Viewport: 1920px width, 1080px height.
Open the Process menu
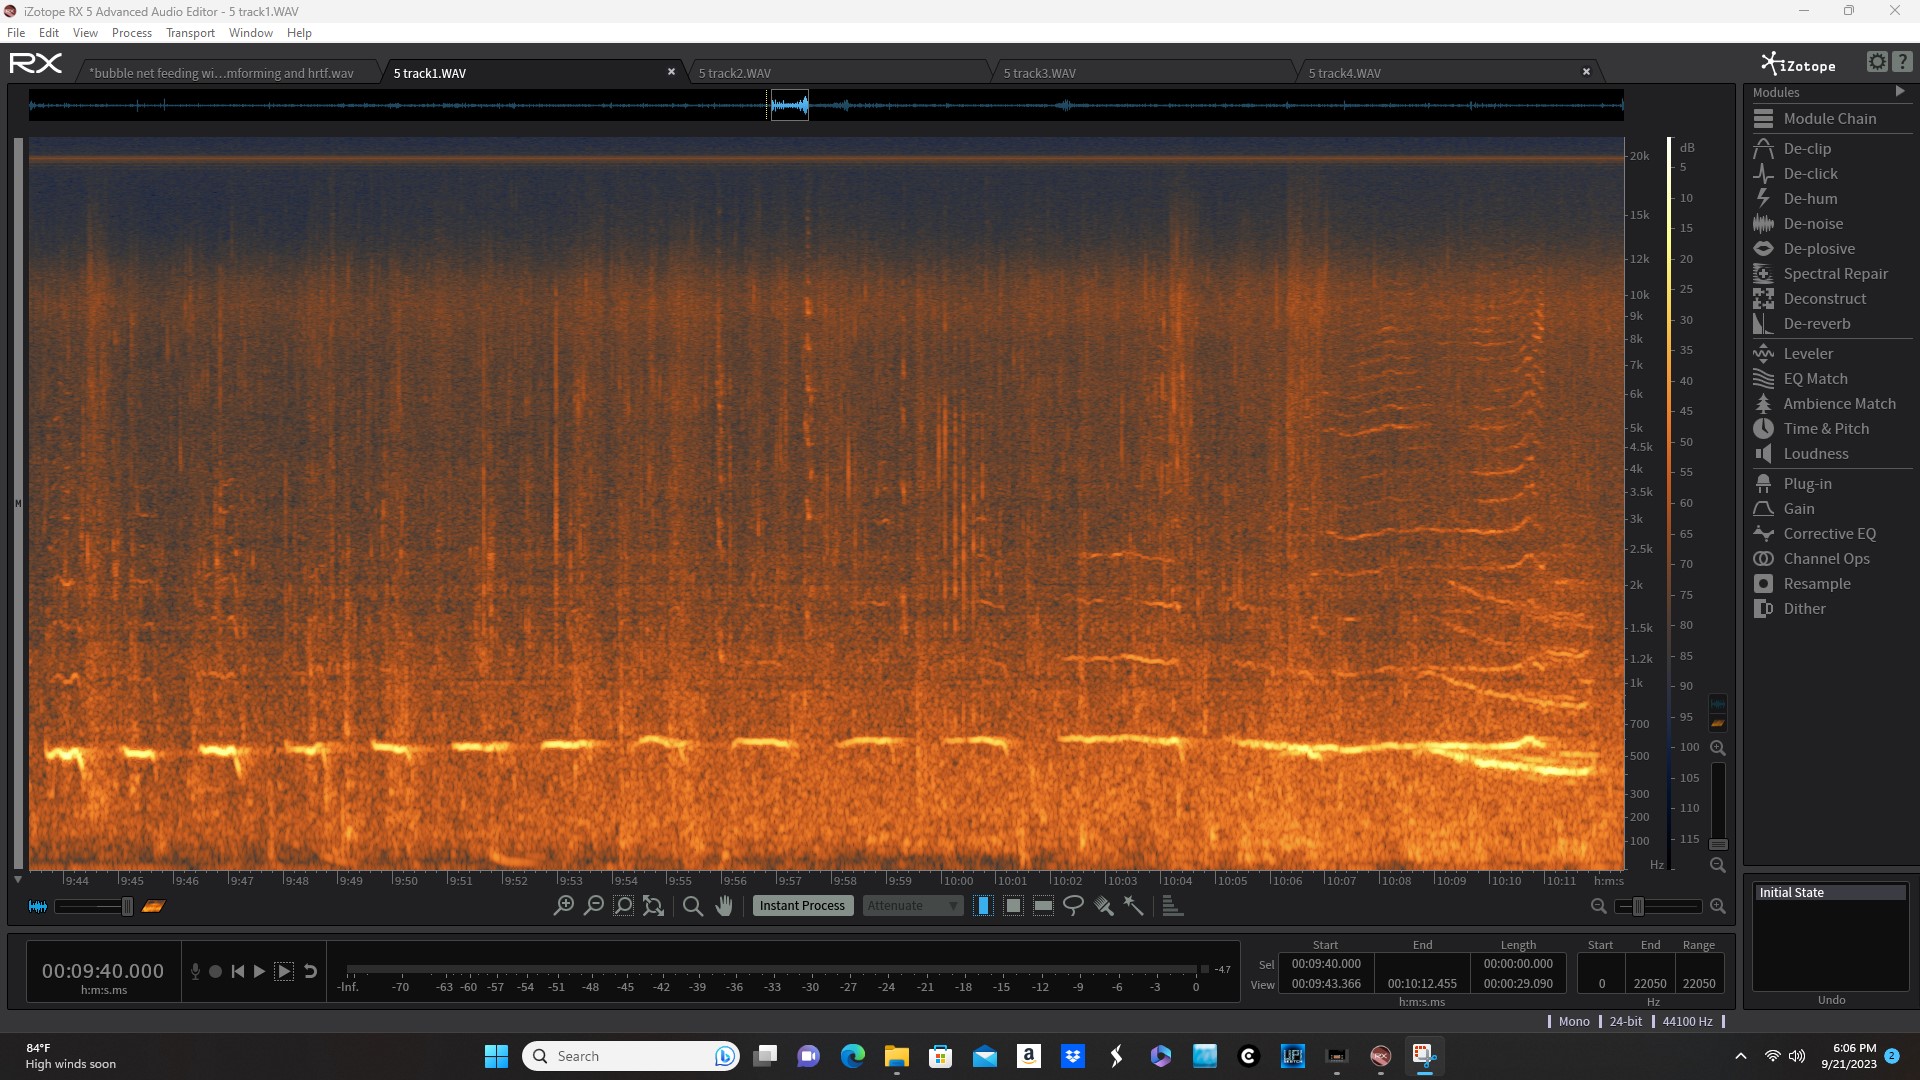(x=132, y=33)
